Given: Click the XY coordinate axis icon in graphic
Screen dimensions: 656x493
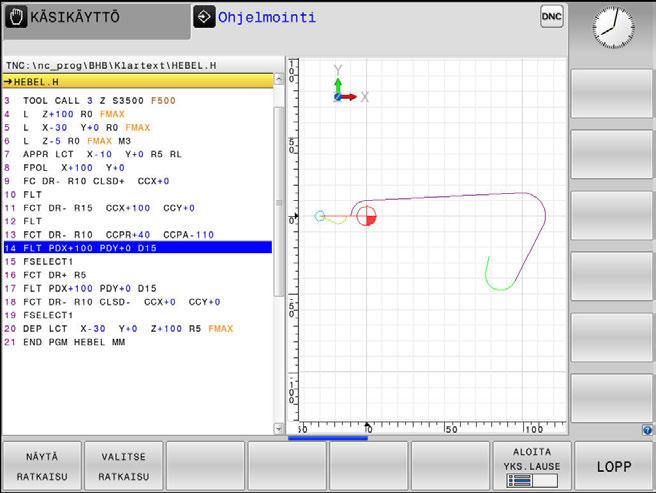Looking at the screenshot, I should coord(351,85).
